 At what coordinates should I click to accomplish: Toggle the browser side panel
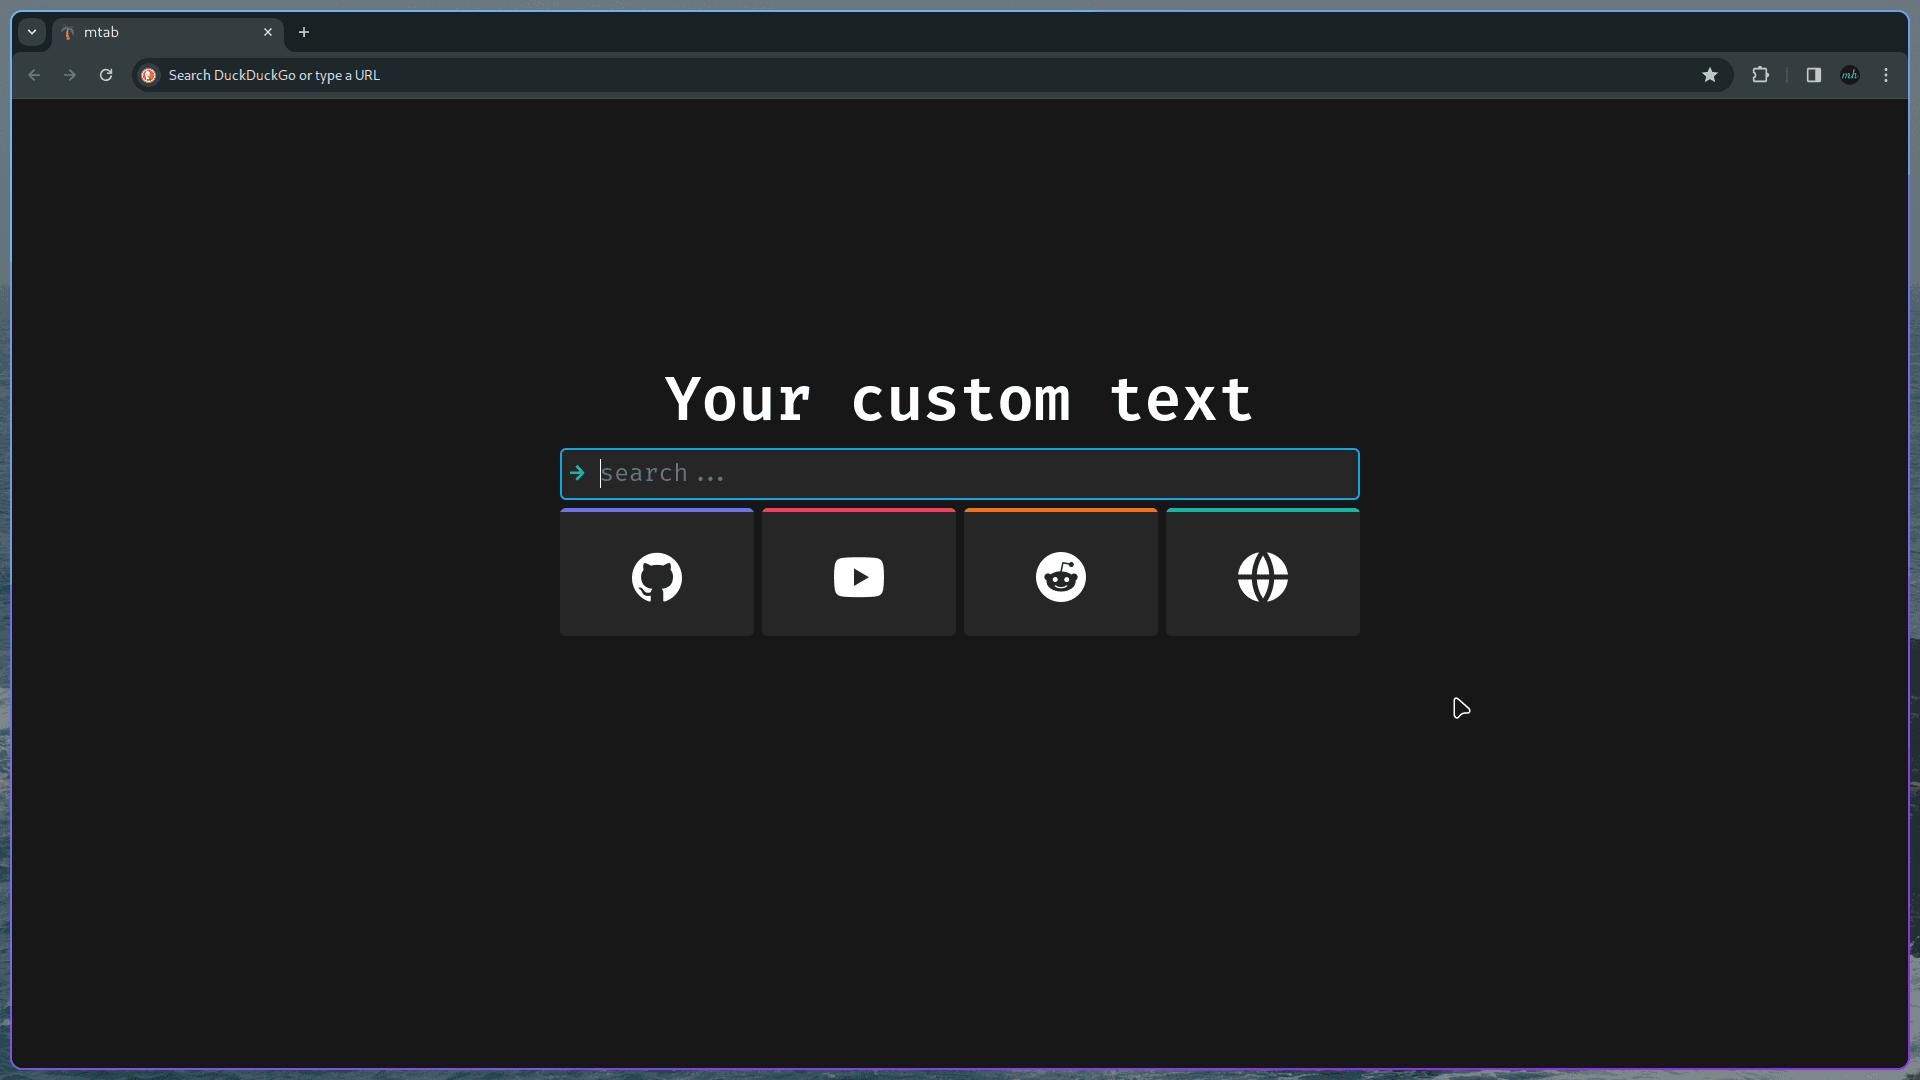1813,75
